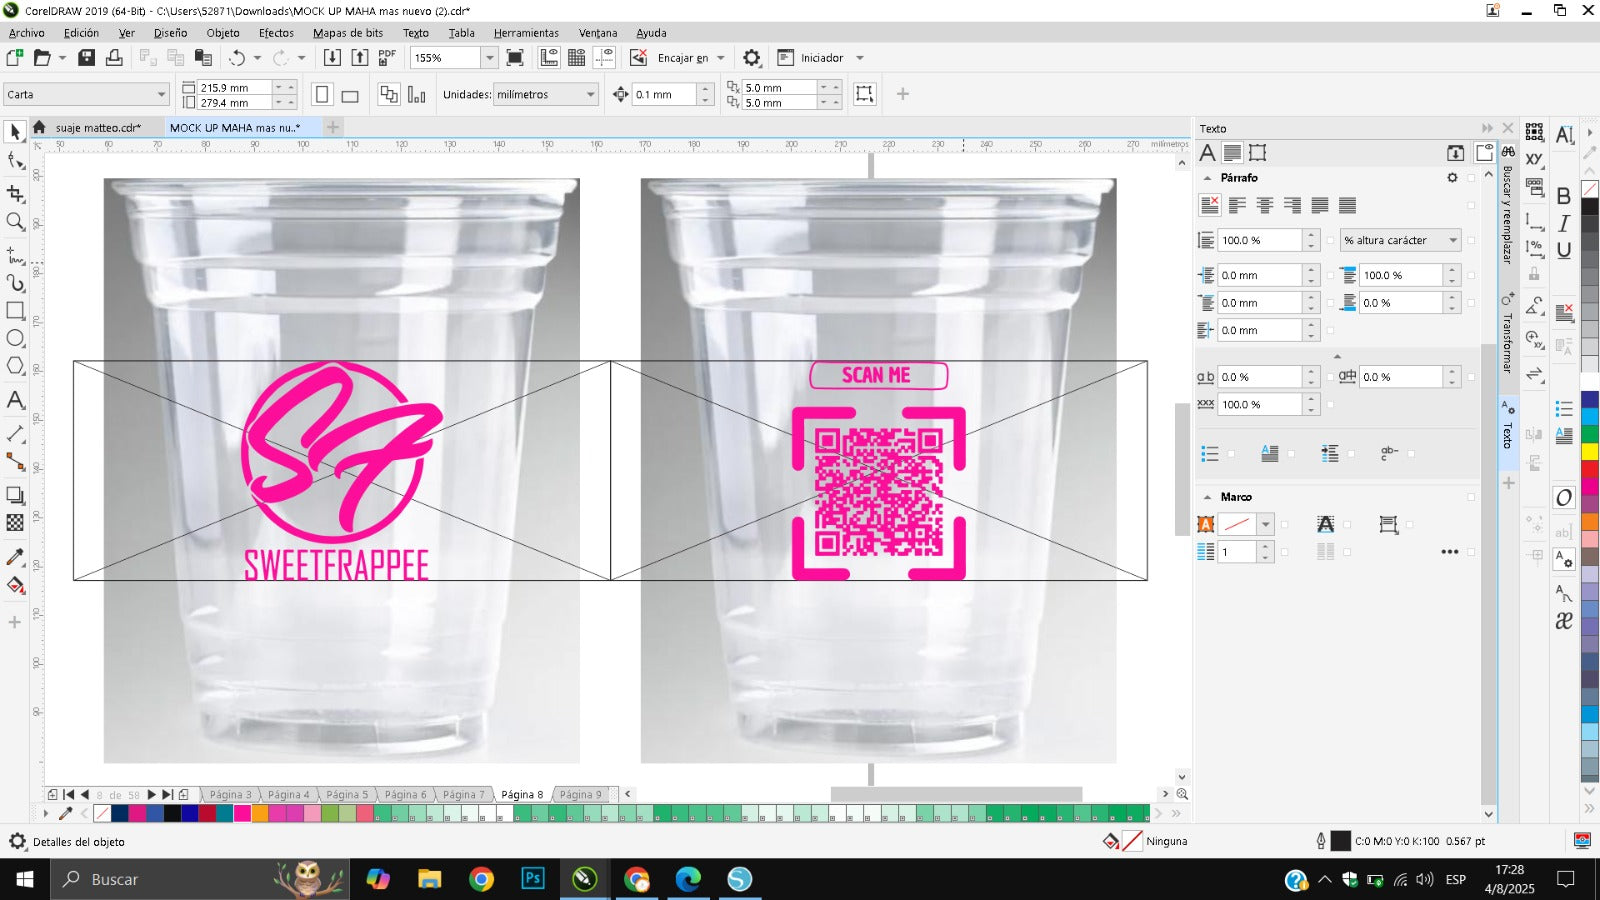This screenshot has width=1600, height=900.
Task: Add a new document with the plus tab
Action: click(x=333, y=127)
